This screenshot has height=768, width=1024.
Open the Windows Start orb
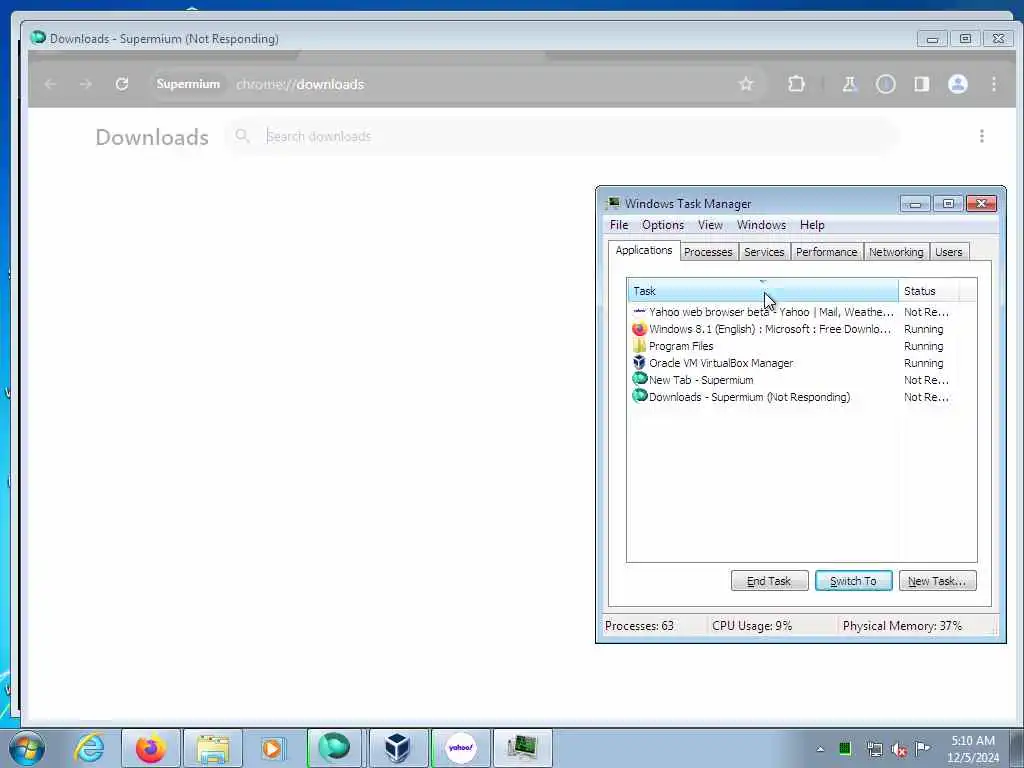pyautogui.click(x=26, y=748)
